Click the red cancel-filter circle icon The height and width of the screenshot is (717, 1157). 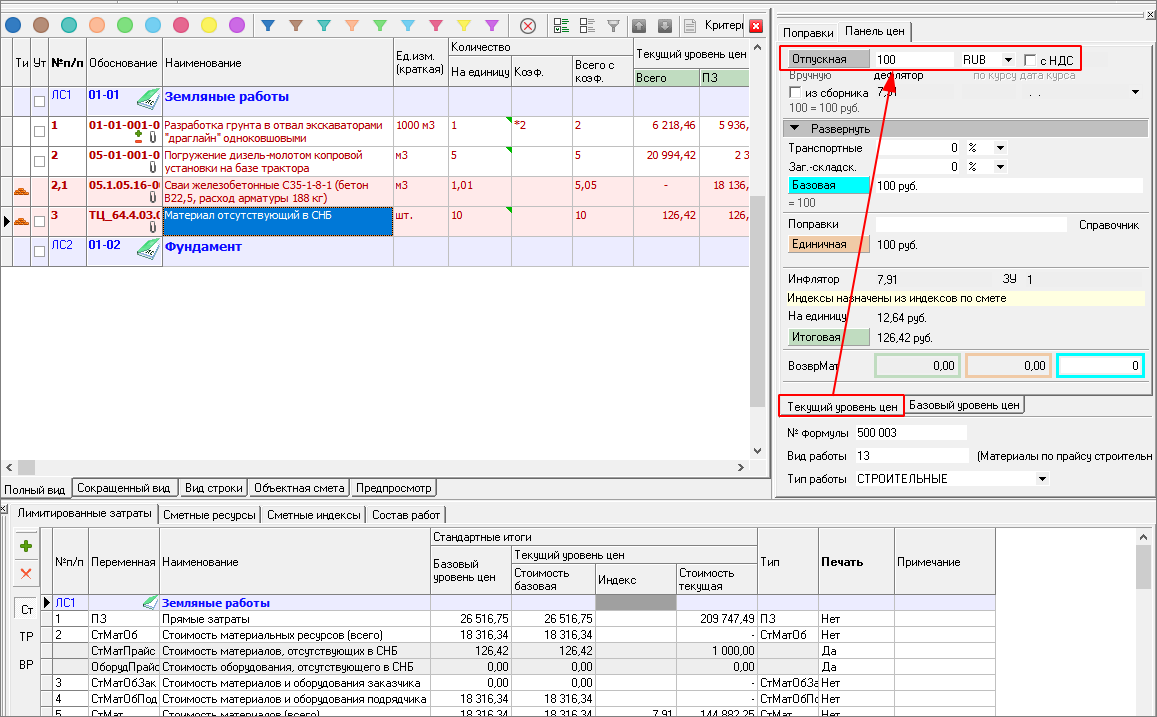[527, 25]
